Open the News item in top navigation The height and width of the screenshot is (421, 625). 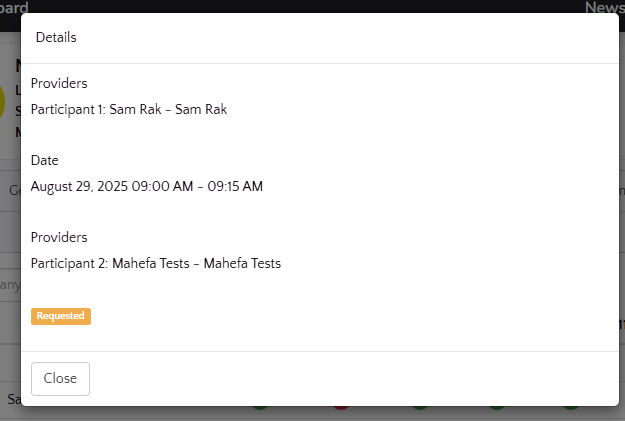click(x=604, y=8)
